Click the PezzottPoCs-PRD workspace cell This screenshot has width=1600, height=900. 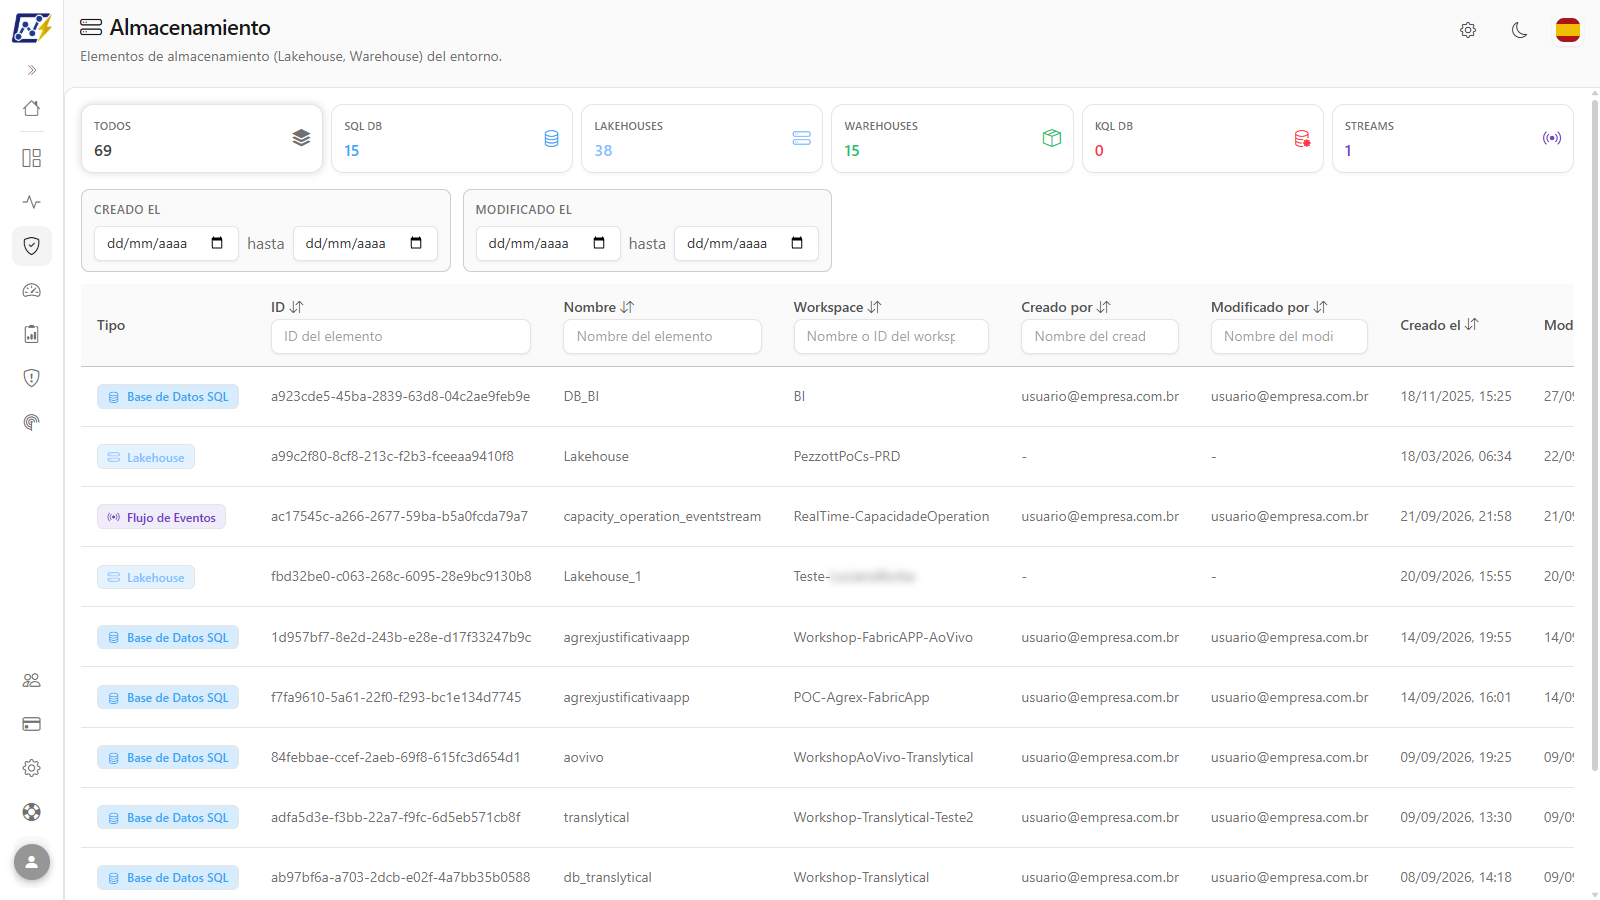[847, 456]
